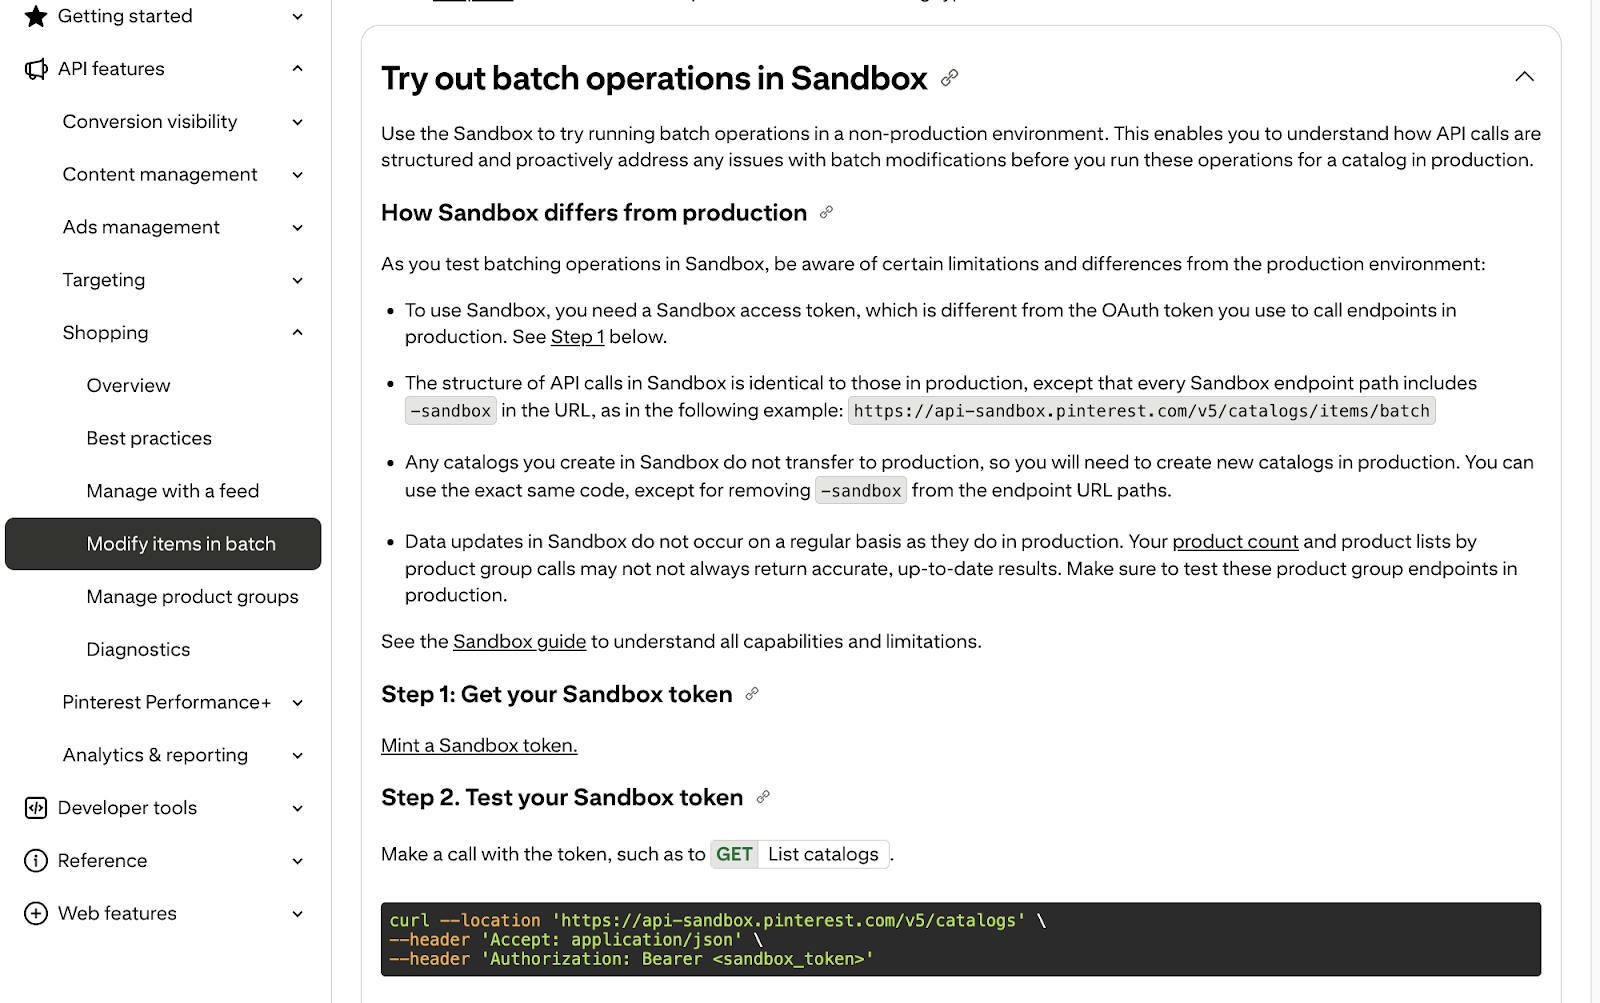Open the Manage product groups page
This screenshot has width=1600, height=1003.
[x=192, y=597]
